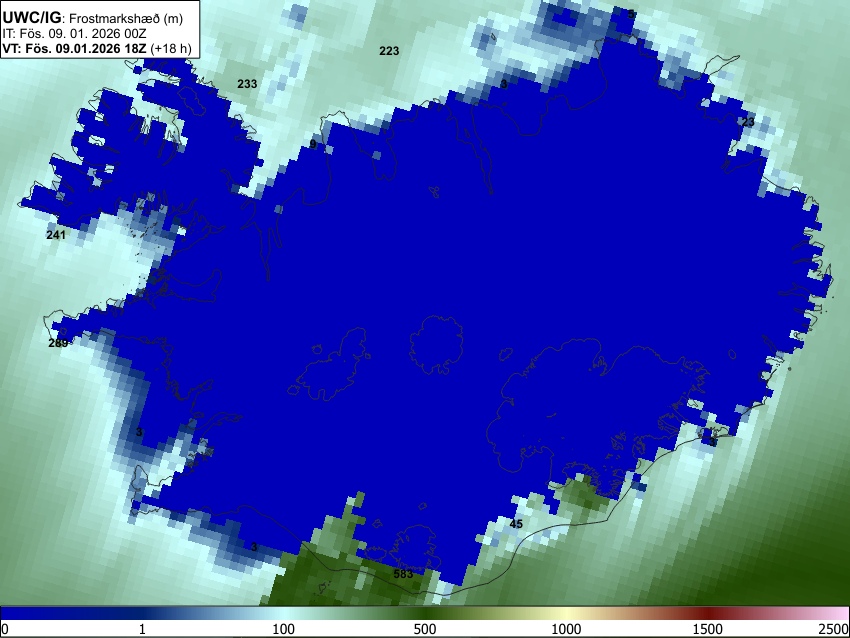The height and width of the screenshot is (638, 850).
Task: Click the map value label '23'
Action: (748, 122)
